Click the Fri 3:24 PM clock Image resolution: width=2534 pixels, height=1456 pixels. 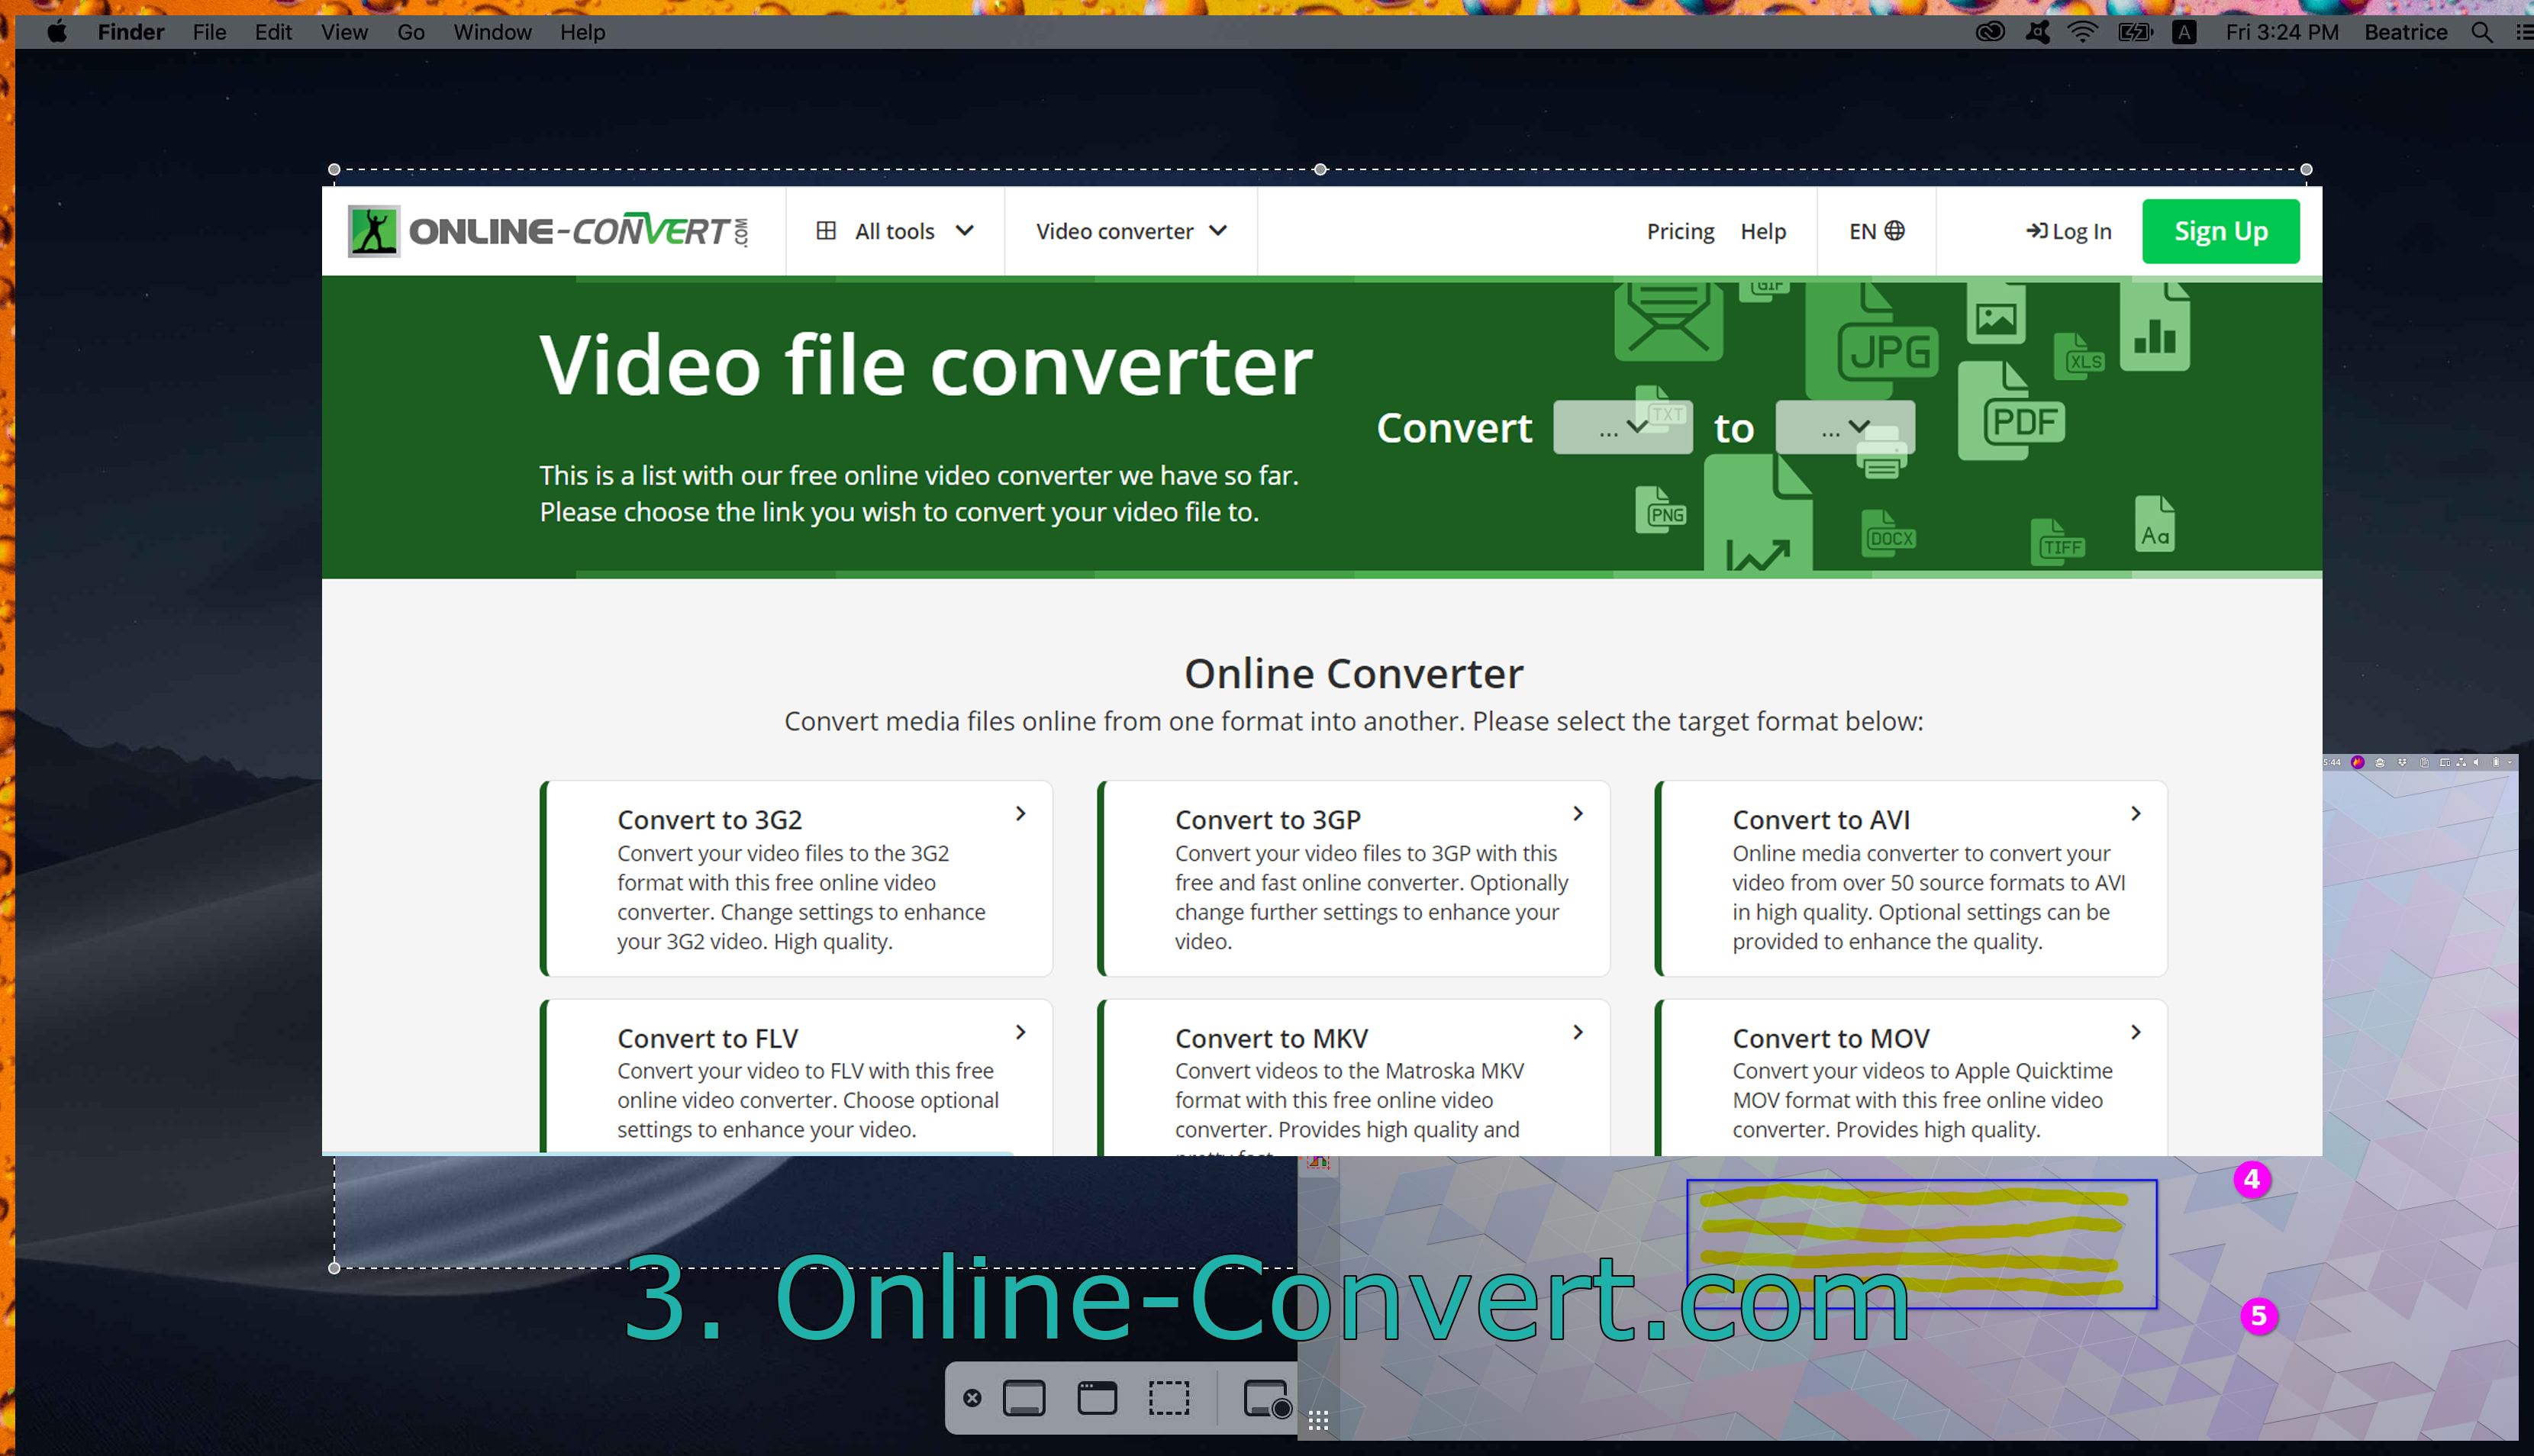point(2282,32)
